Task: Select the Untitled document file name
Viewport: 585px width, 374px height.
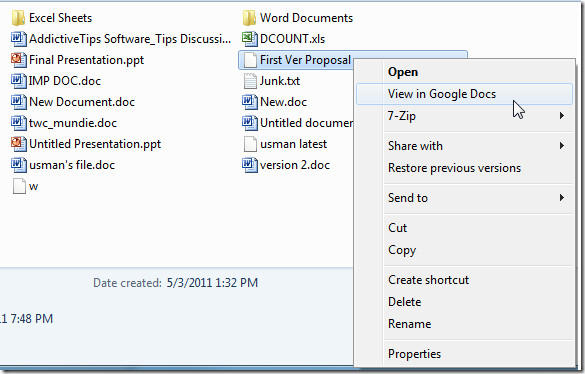Action: click(306, 123)
